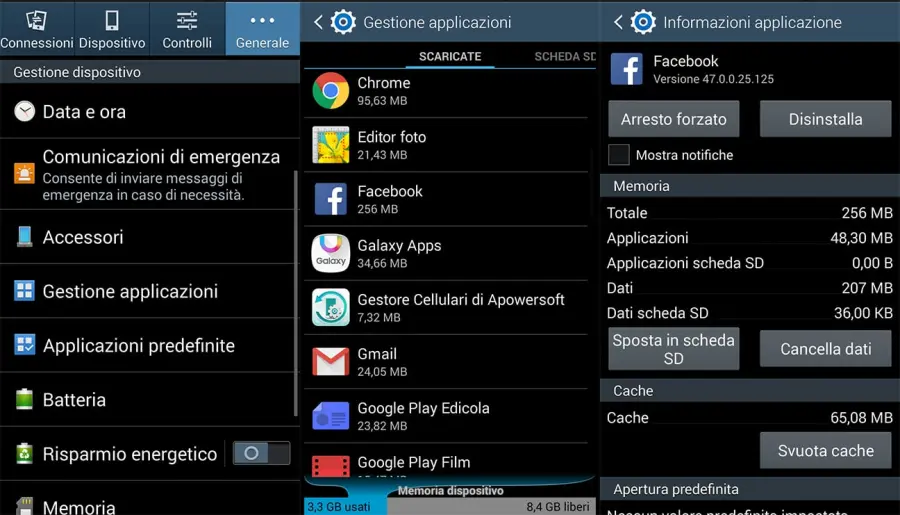Click the Memoria dispositivo usage bar
The height and width of the screenshot is (515, 900).
[450, 506]
